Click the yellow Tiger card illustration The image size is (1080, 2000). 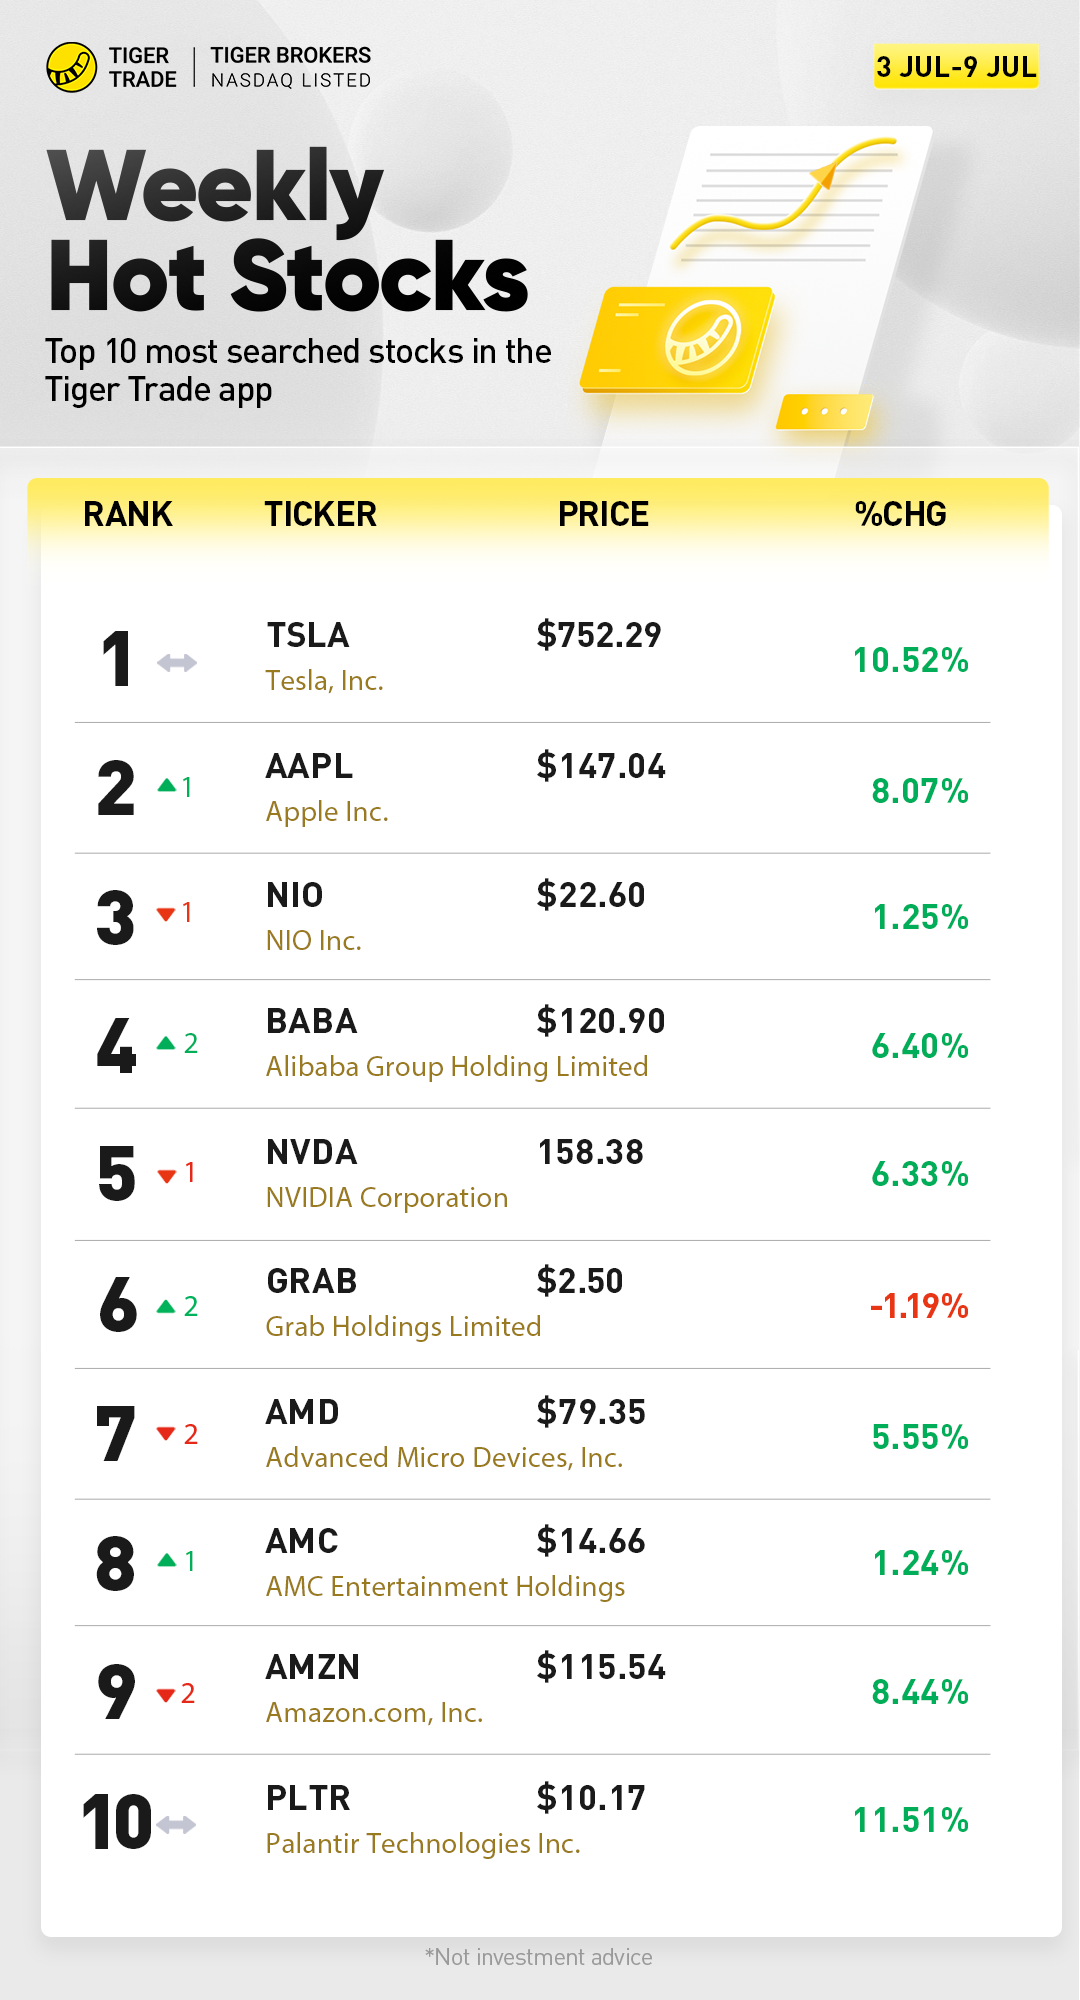point(678,340)
